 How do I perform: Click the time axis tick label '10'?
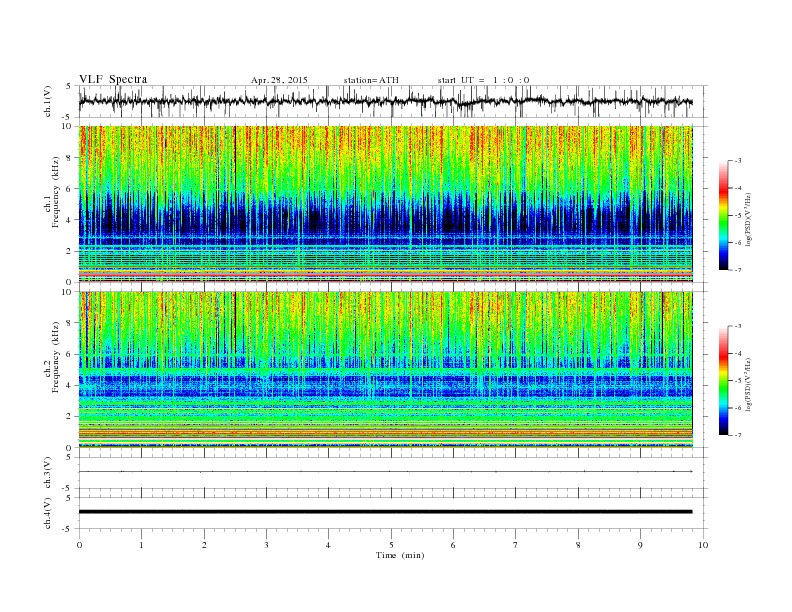(703, 545)
